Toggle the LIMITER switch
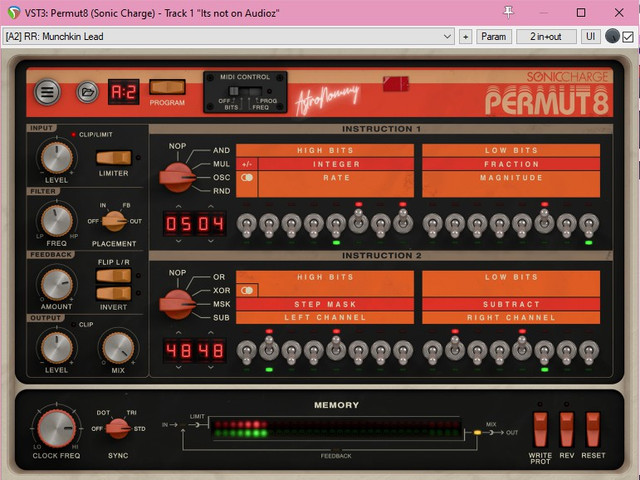640x480 pixels. (x=113, y=158)
